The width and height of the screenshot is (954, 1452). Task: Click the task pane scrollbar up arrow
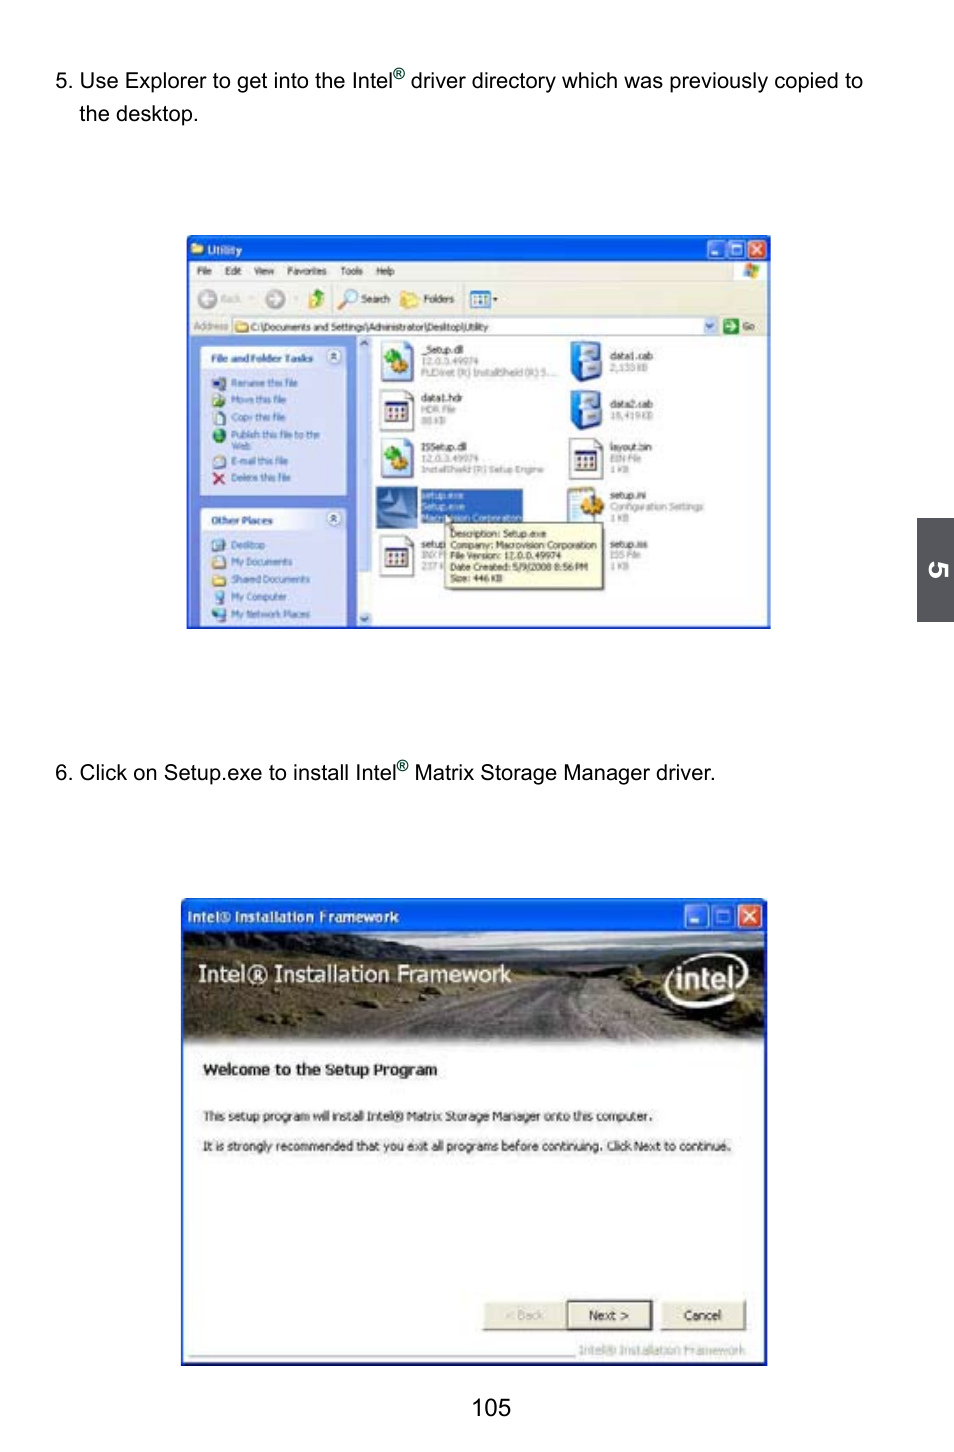(x=364, y=343)
